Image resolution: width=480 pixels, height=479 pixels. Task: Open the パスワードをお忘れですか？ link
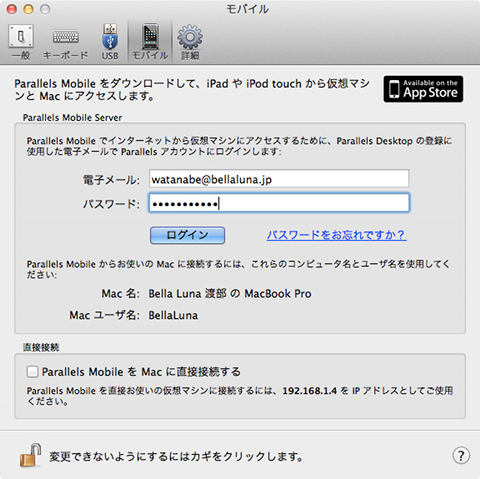(336, 235)
